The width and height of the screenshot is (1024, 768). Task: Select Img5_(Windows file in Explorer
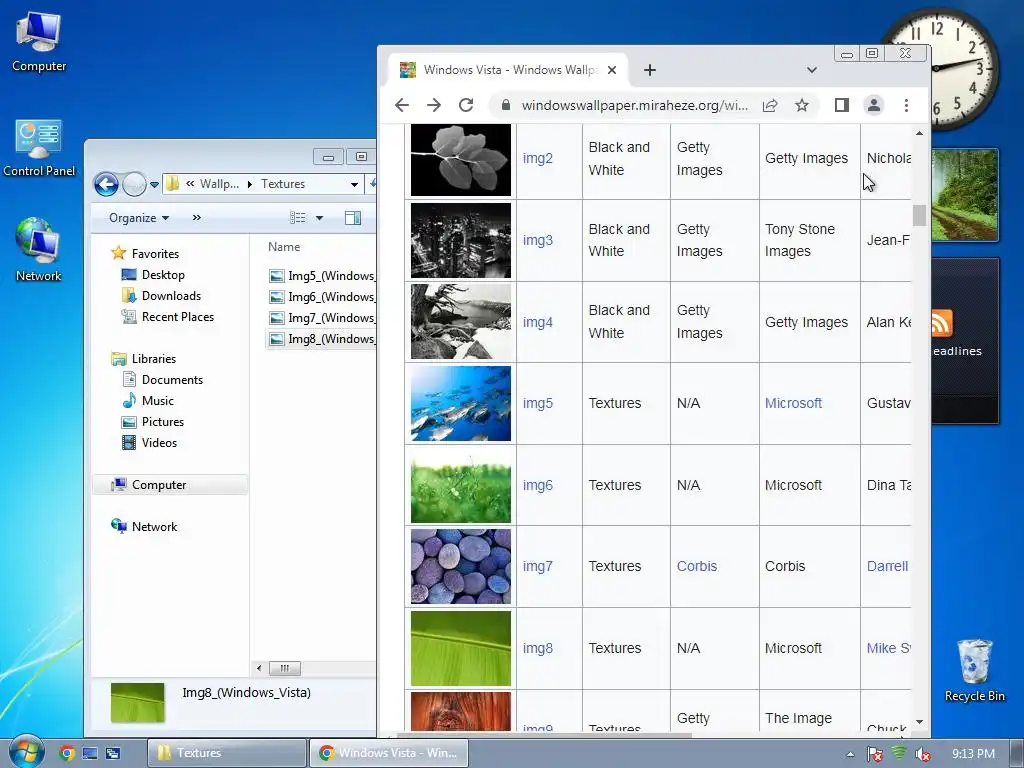pyautogui.click(x=322, y=276)
